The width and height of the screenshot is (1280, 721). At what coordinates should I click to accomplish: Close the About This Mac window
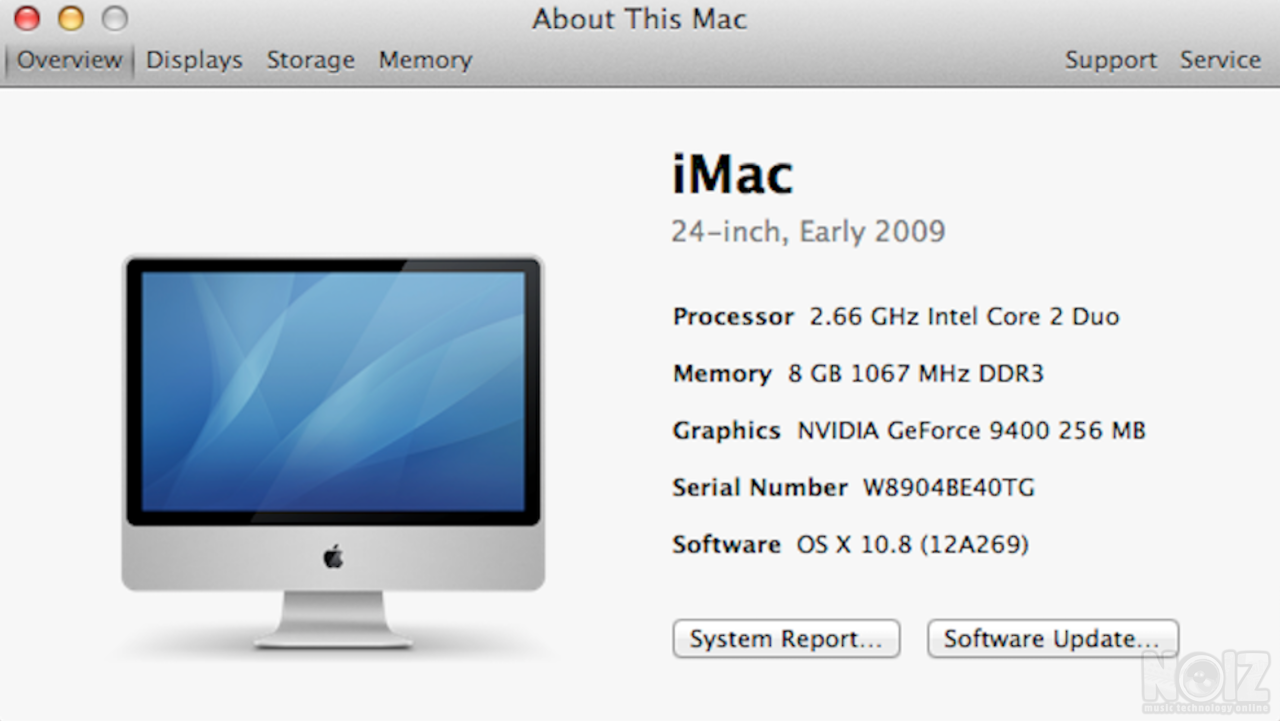point(28,18)
